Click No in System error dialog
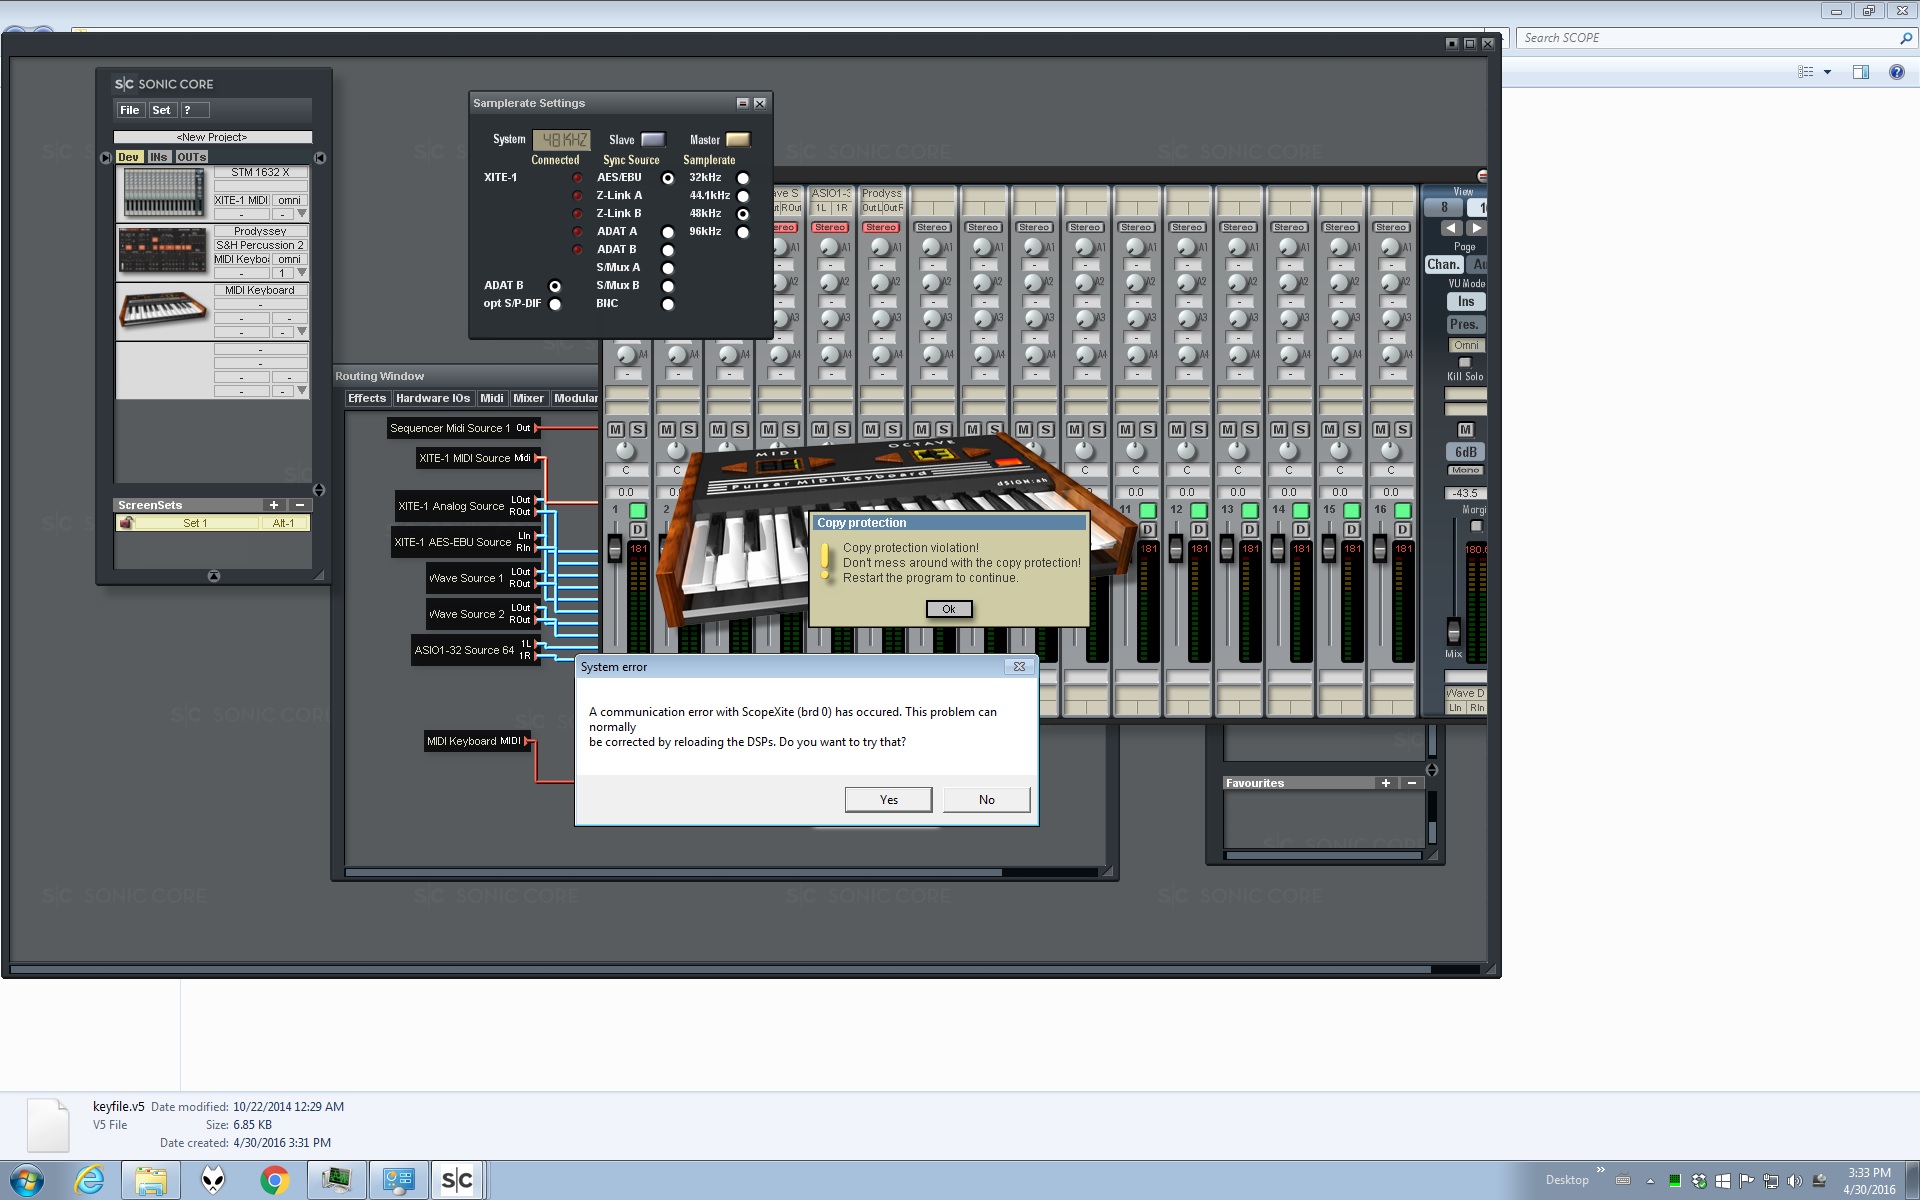 987,799
